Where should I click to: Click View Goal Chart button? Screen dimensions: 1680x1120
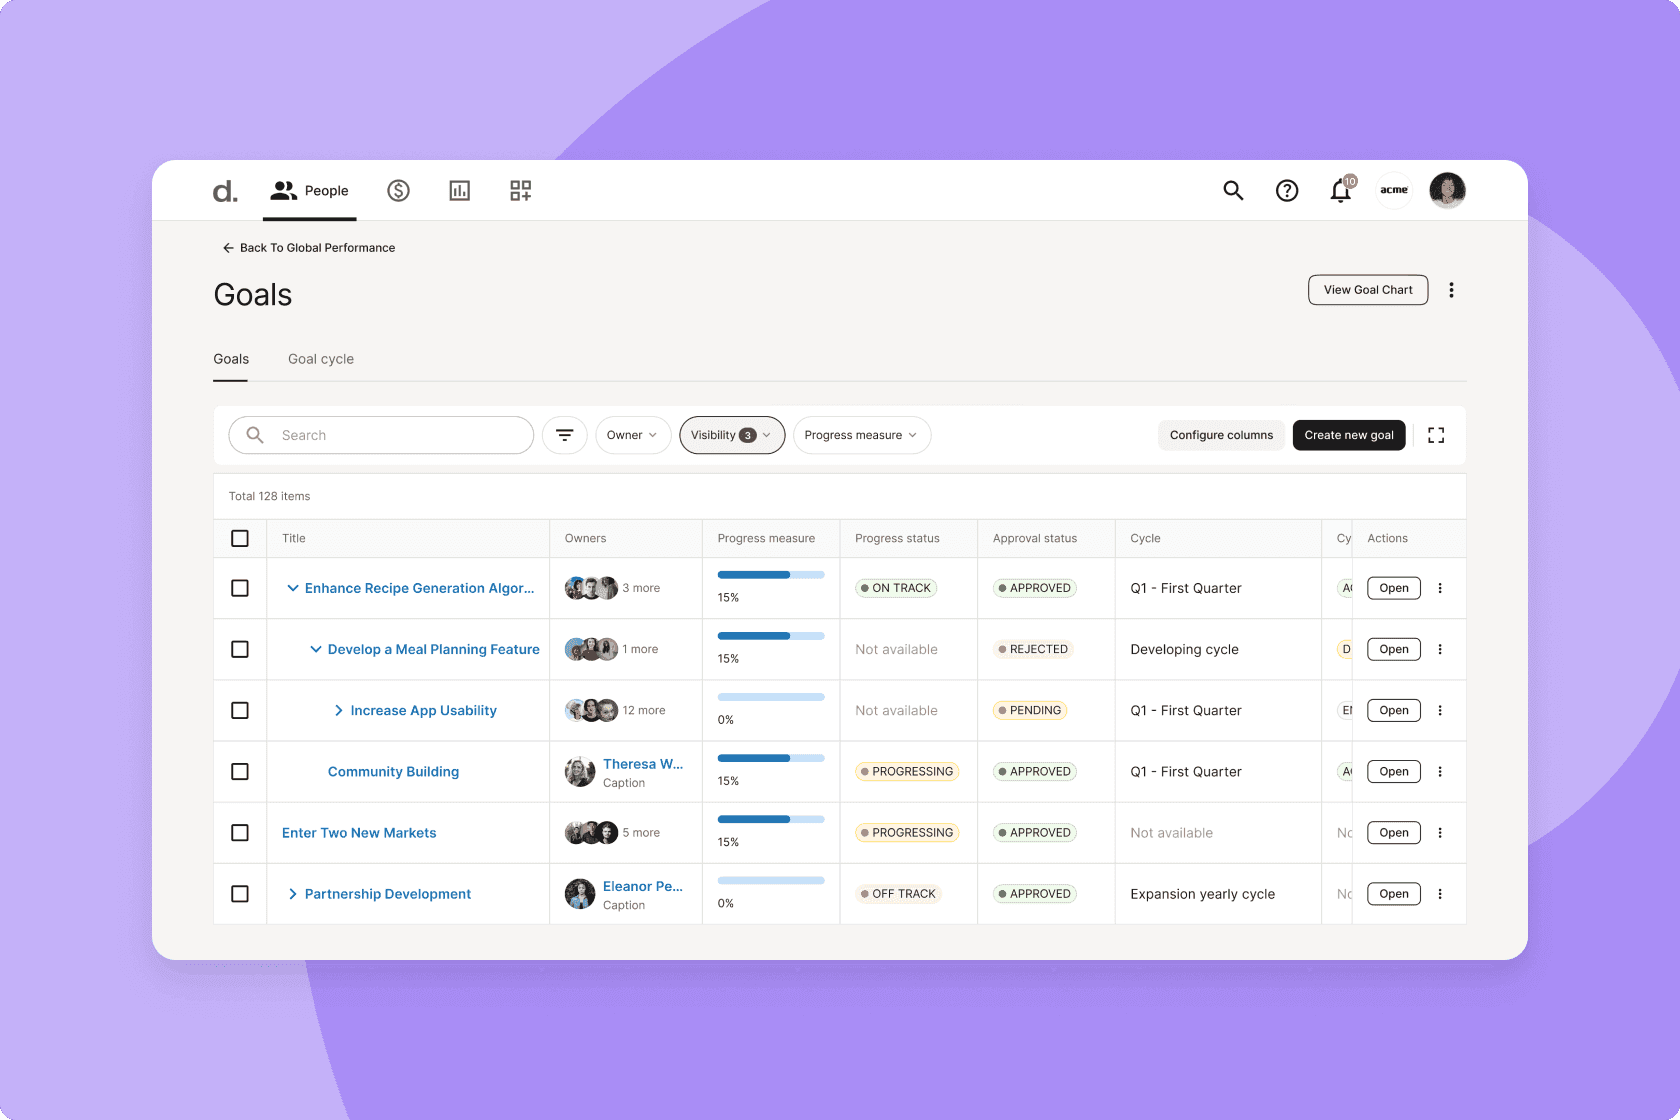click(x=1368, y=290)
